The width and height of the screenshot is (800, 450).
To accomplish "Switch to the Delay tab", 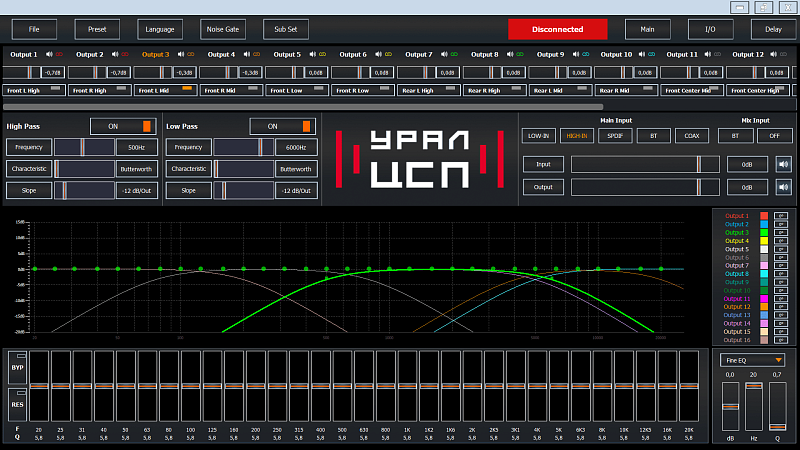I will click(x=773, y=29).
